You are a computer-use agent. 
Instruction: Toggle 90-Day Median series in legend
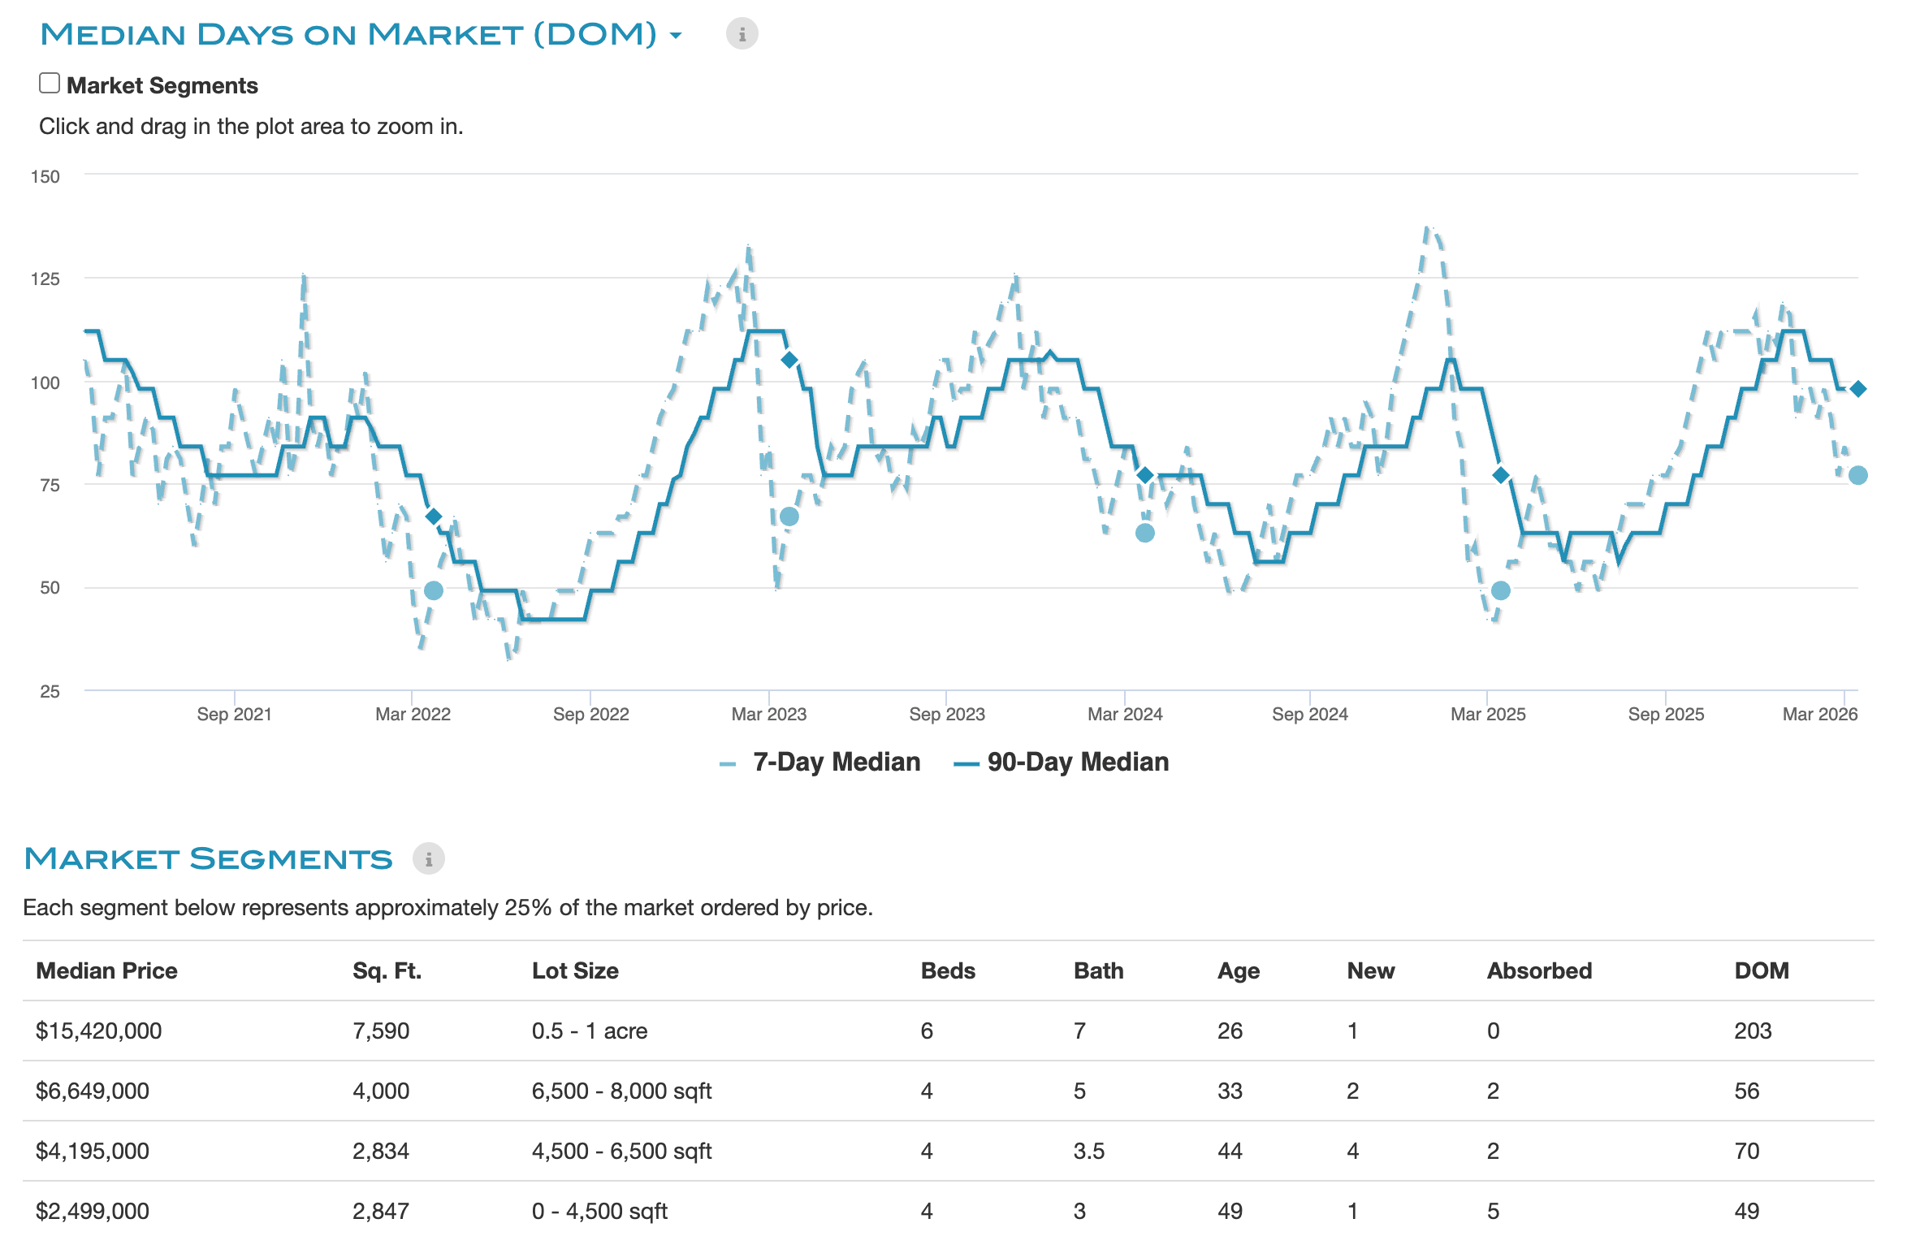[x=1077, y=762]
